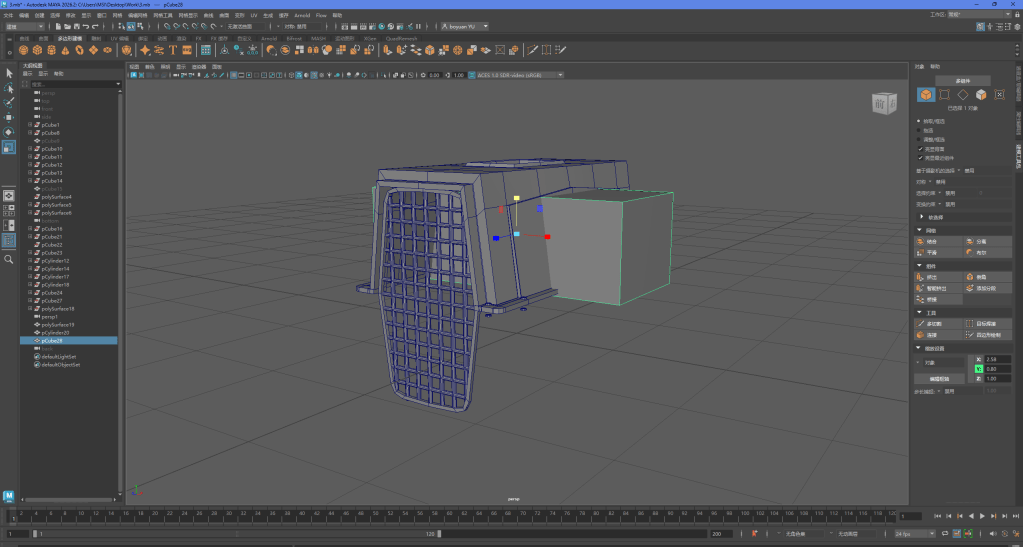
Task: Activate the Select tool arrow
Action: click(x=9, y=73)
